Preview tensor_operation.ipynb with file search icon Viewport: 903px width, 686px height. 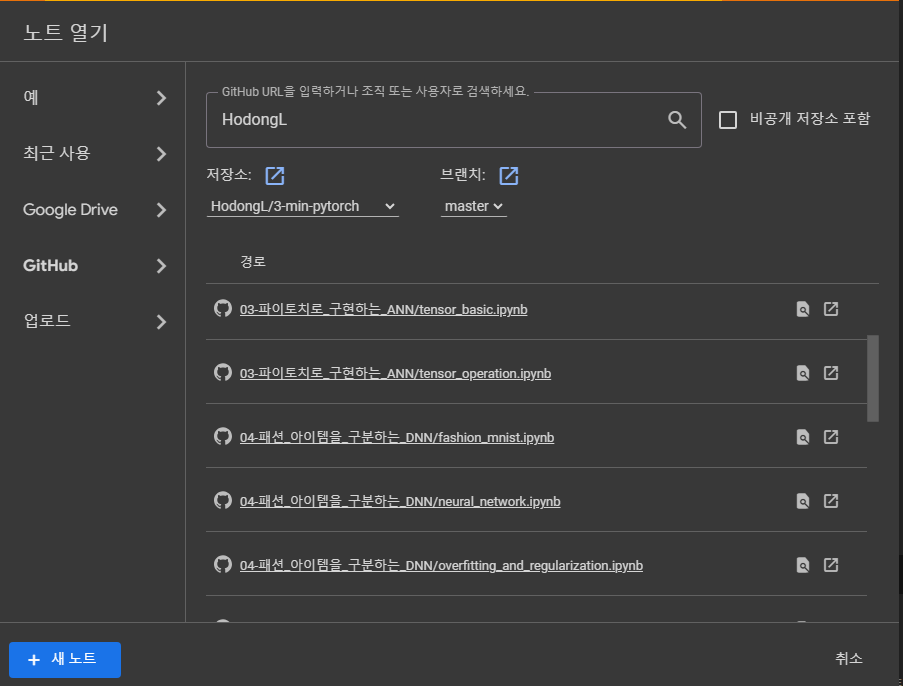(x=803, y=373)
